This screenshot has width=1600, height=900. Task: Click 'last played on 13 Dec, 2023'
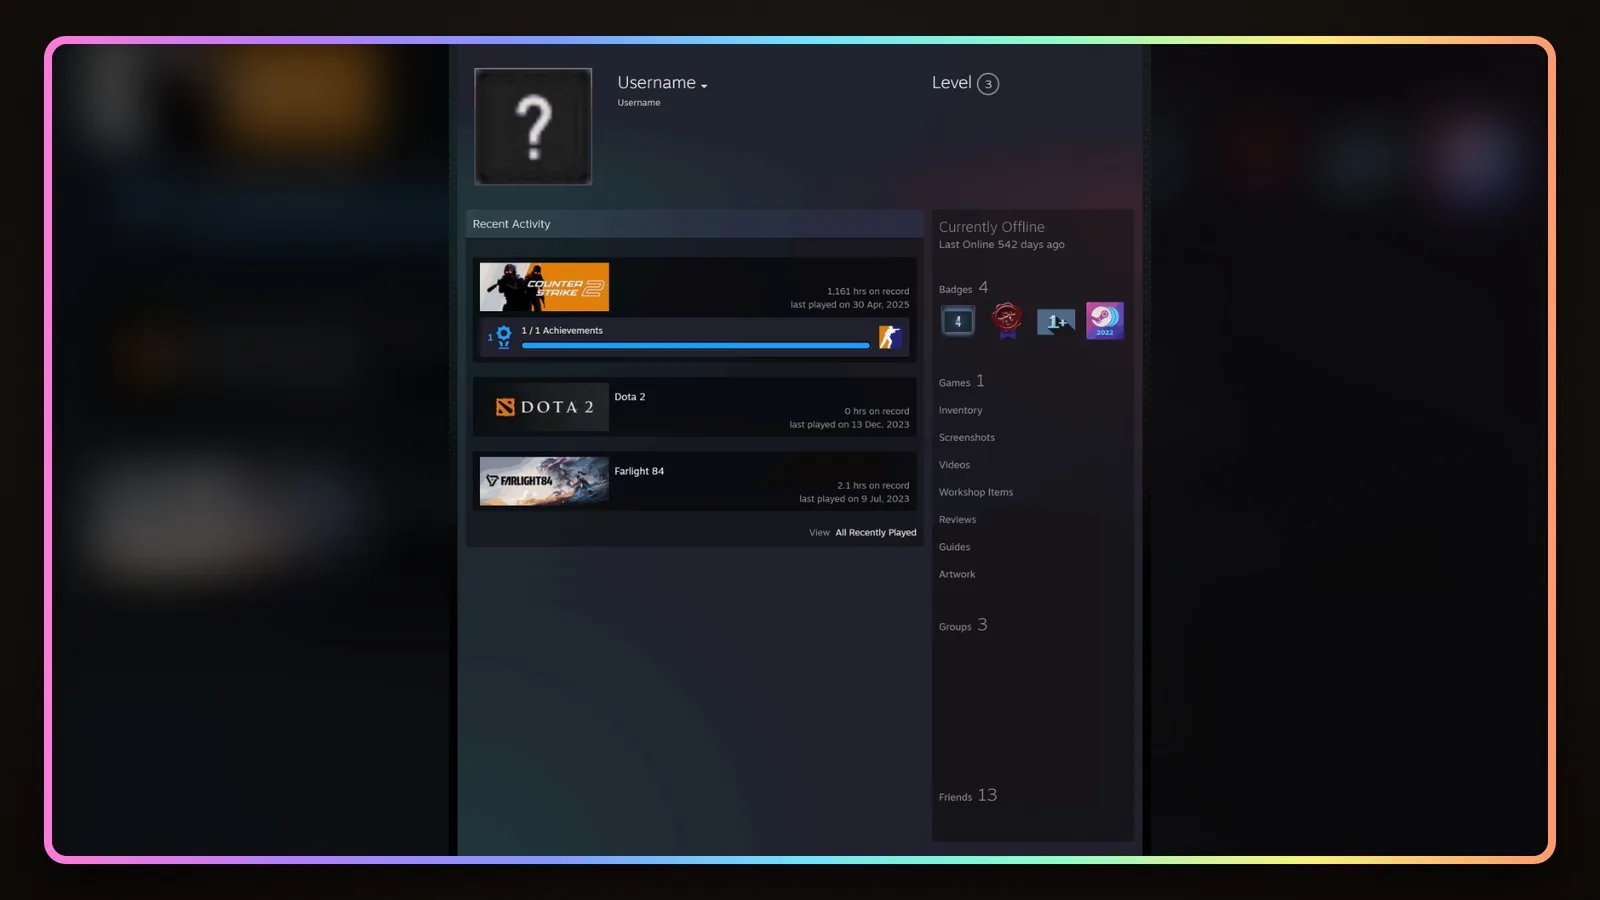[849, 425]
